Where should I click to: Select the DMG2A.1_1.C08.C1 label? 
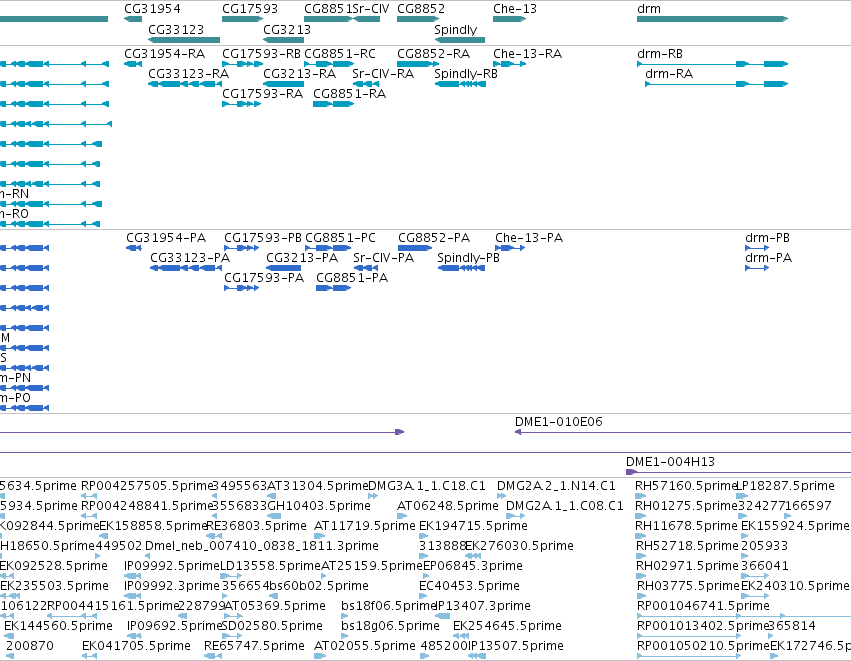pyautogui.click(x=565, y=506)
